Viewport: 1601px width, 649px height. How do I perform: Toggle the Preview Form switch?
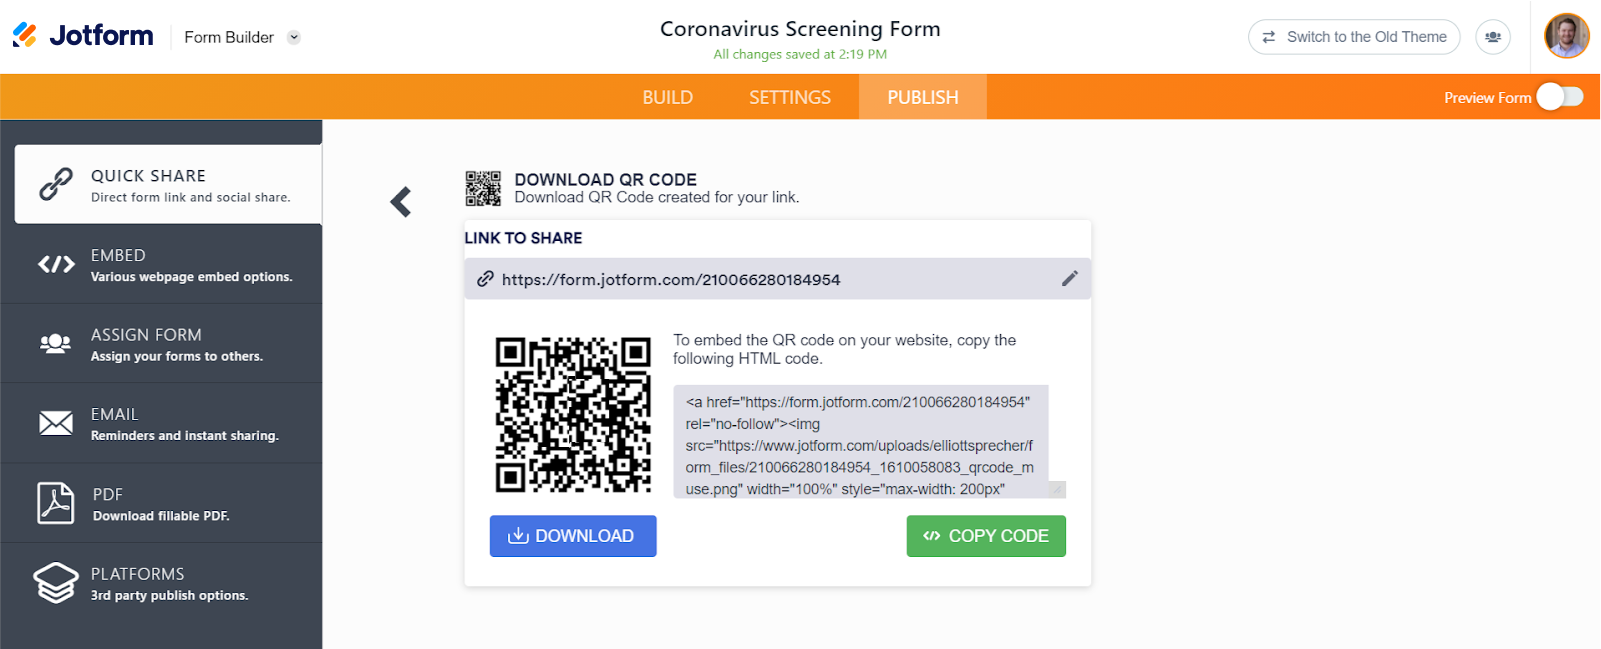[1560, 97]
